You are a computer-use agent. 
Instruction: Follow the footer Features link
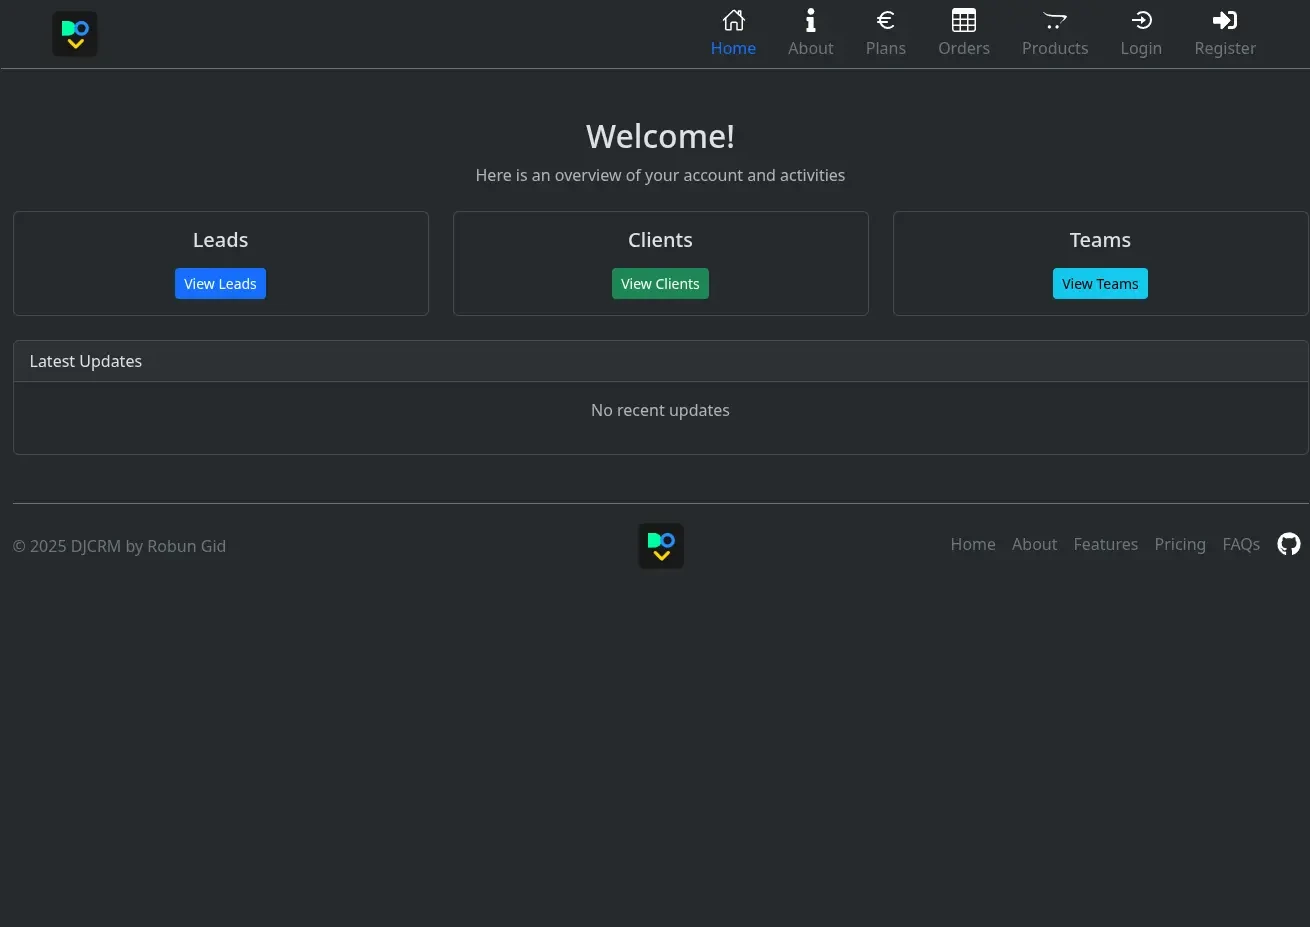click(1105, 544)
